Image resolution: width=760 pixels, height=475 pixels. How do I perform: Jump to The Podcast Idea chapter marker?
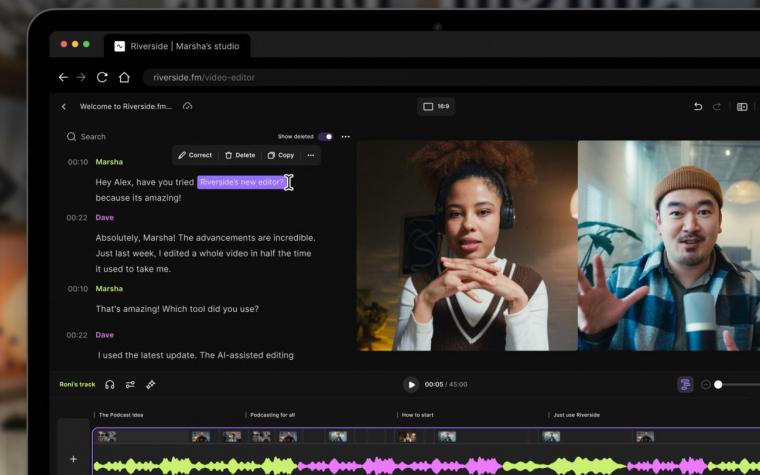coord(121,415)
